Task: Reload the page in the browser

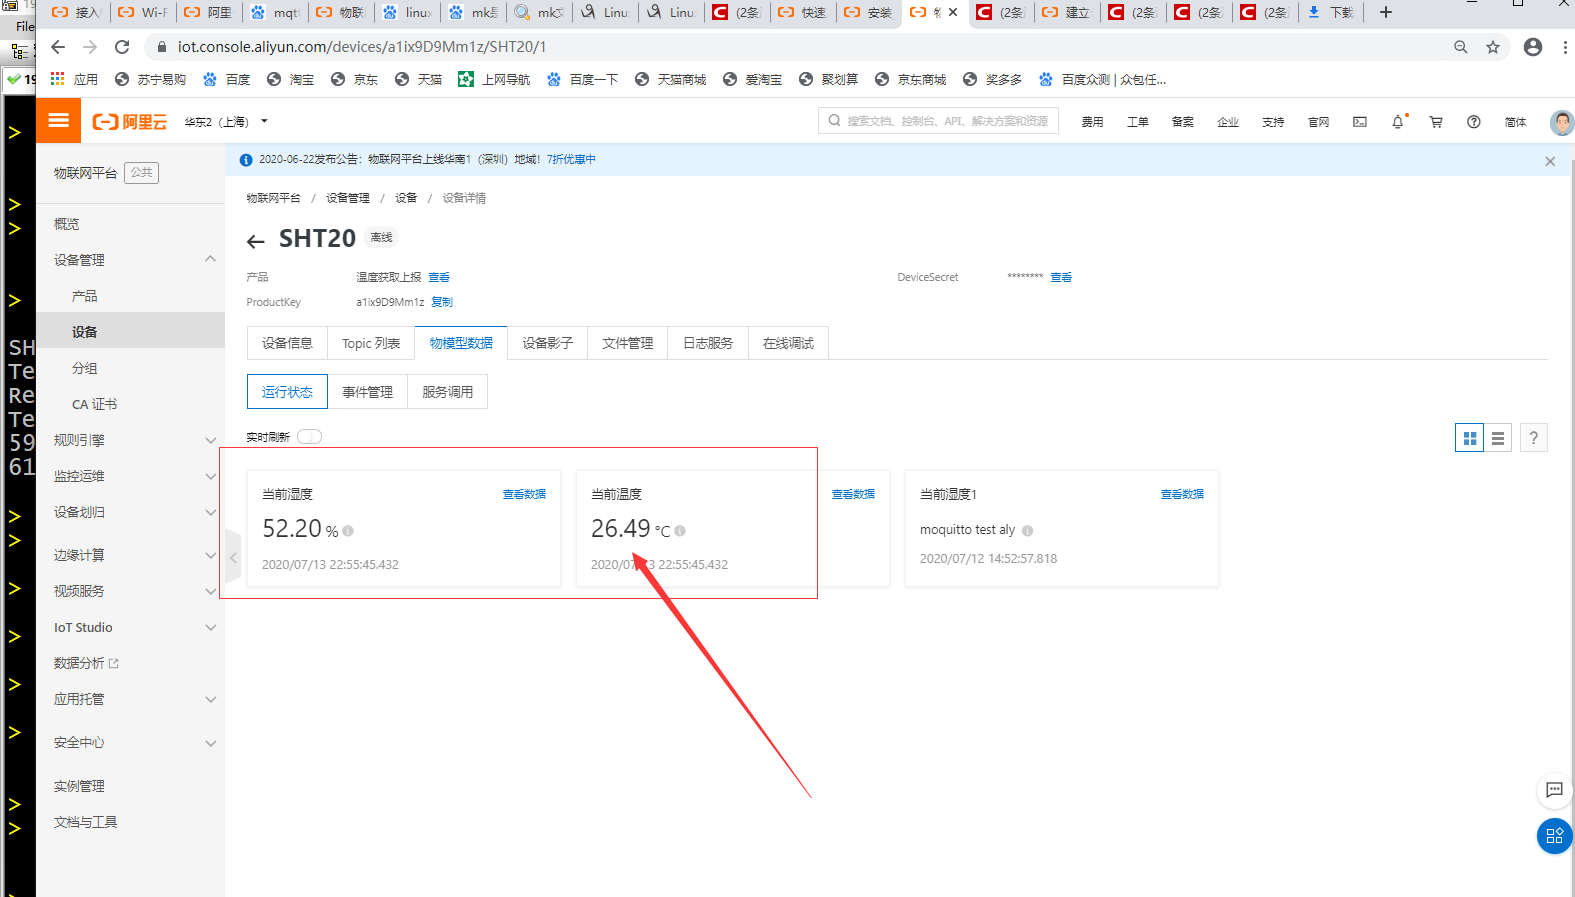Action: click(122, 47)
